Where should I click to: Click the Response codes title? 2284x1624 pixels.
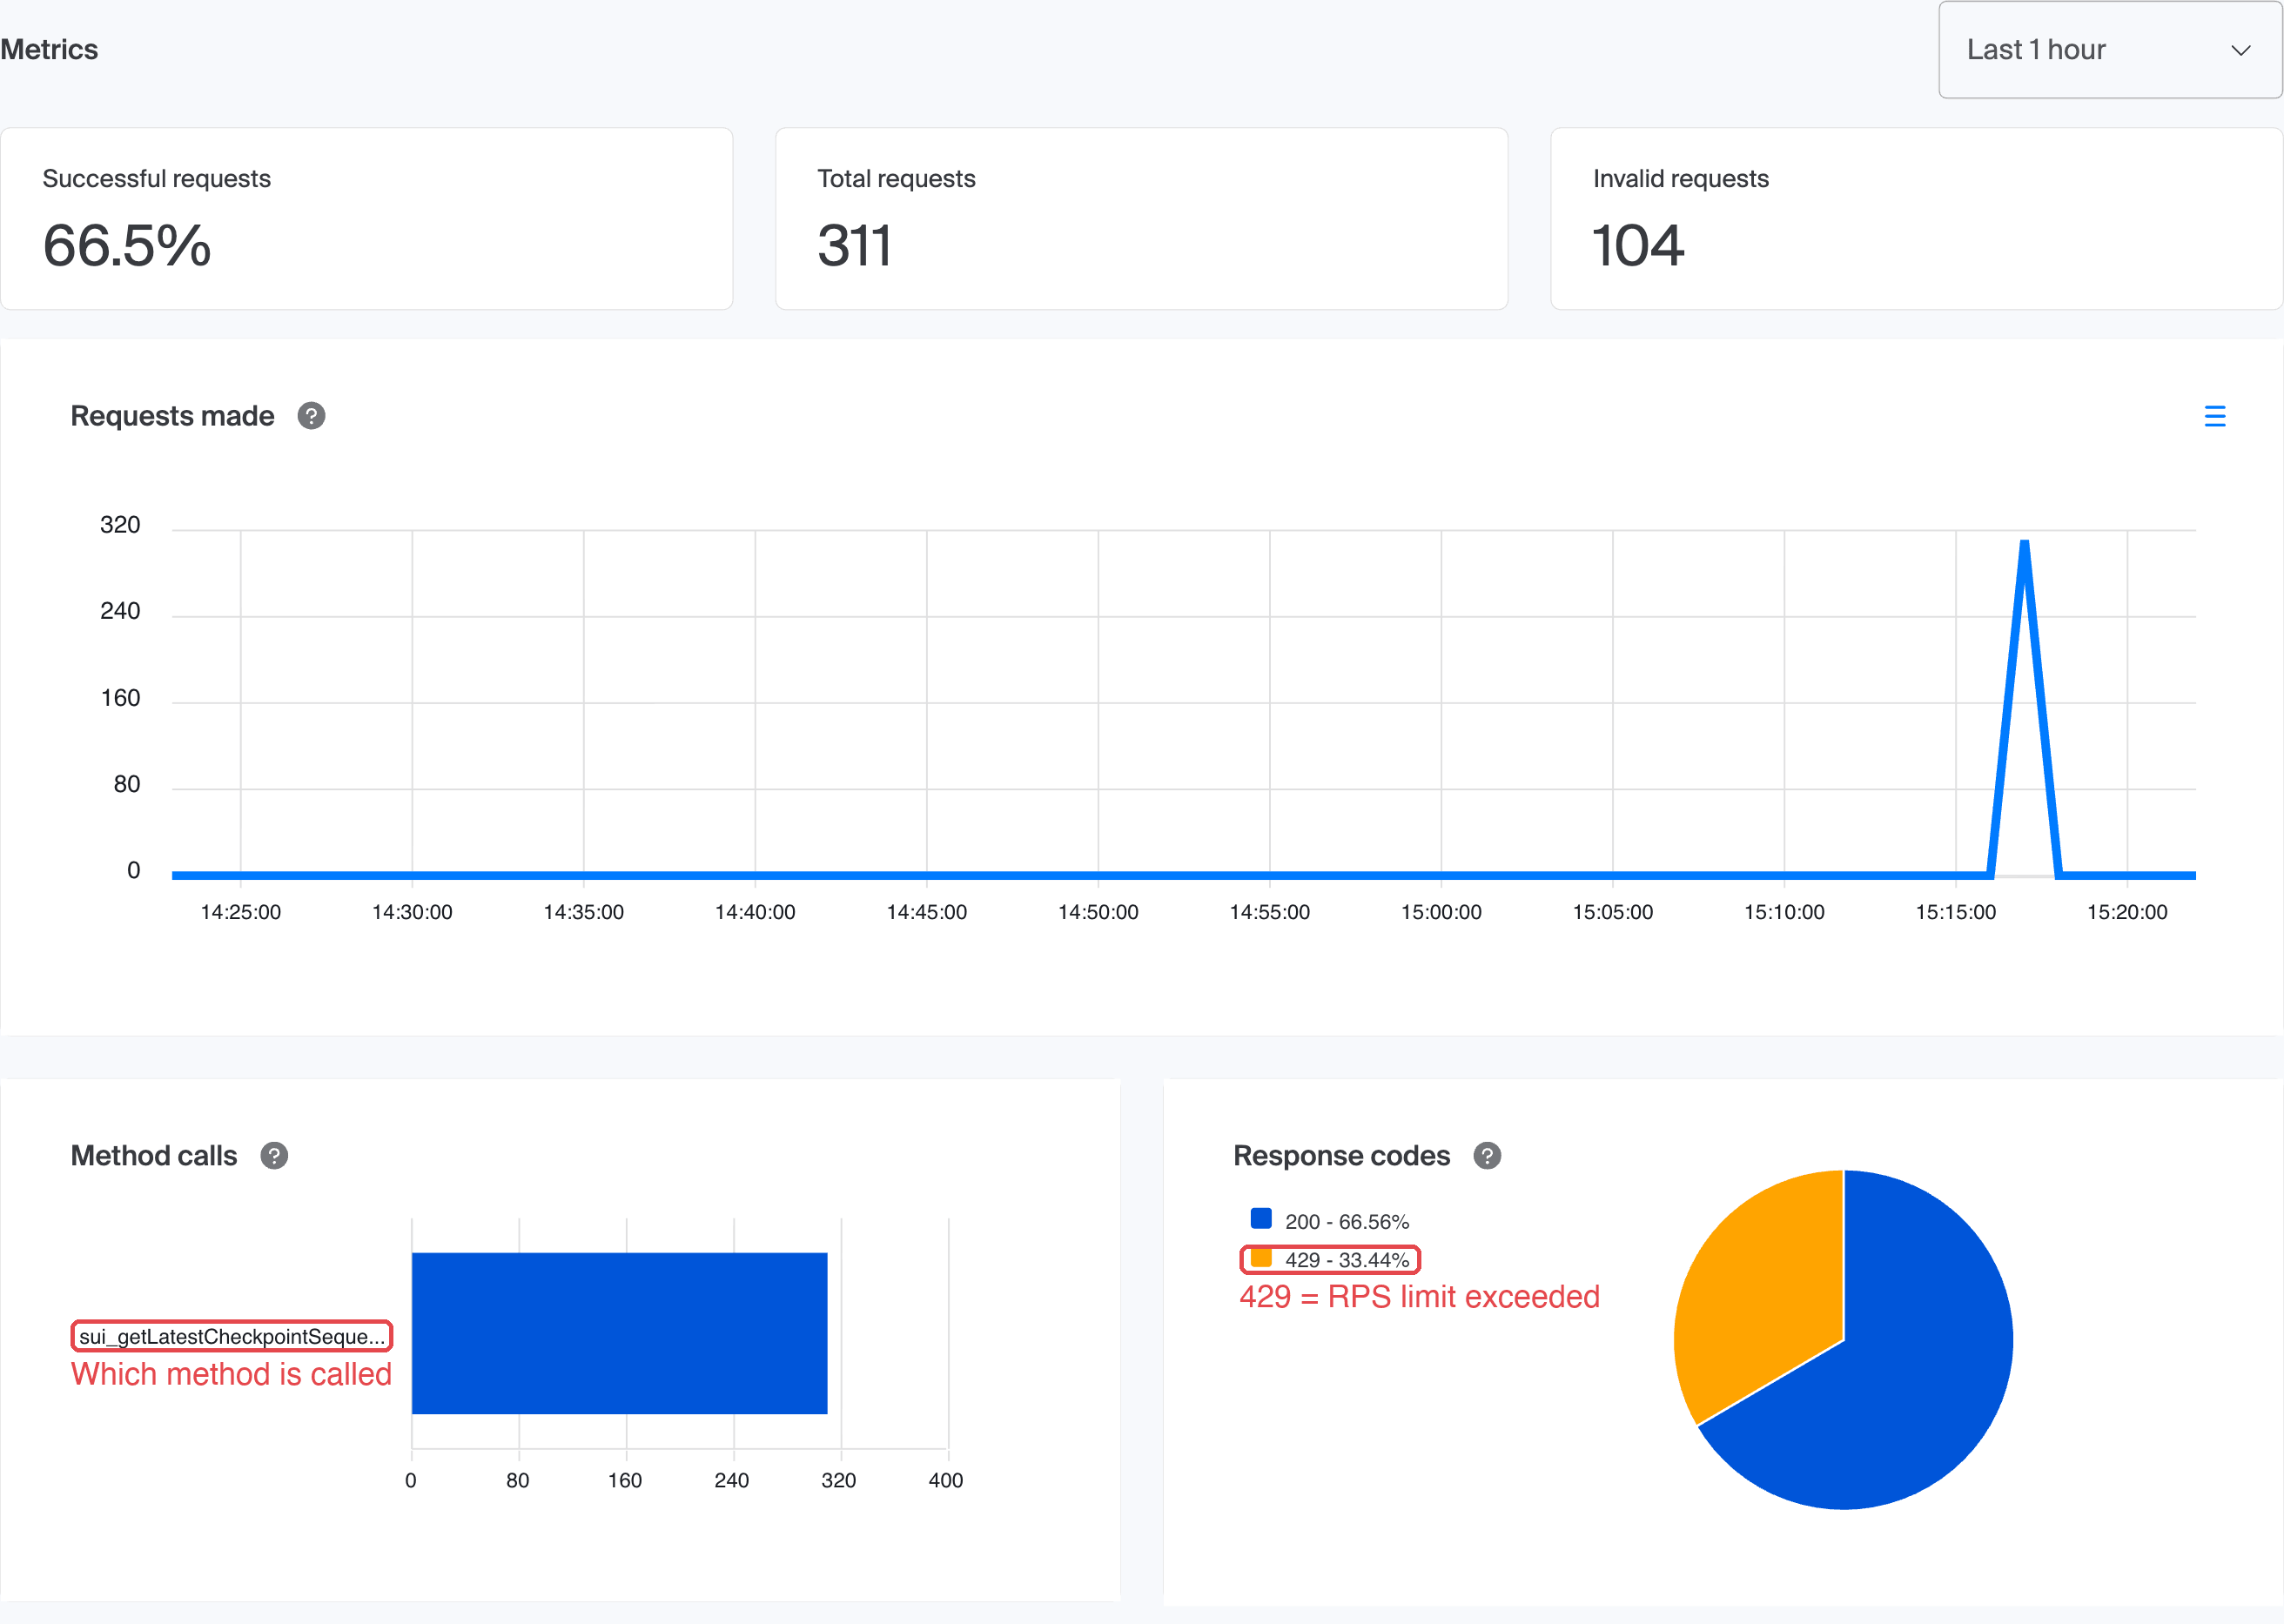(1341, 1156)
